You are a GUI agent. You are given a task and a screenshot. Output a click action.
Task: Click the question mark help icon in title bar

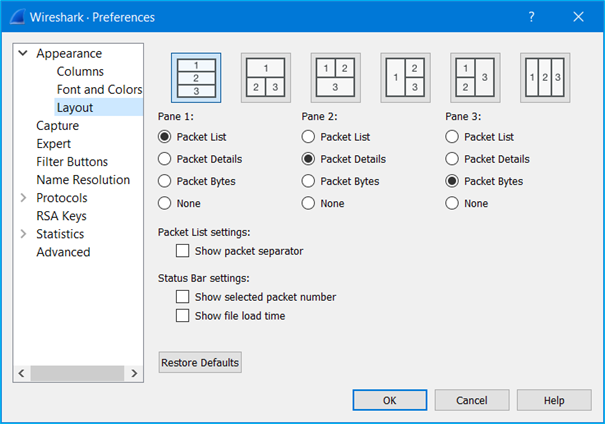click(x=532, y=17)
